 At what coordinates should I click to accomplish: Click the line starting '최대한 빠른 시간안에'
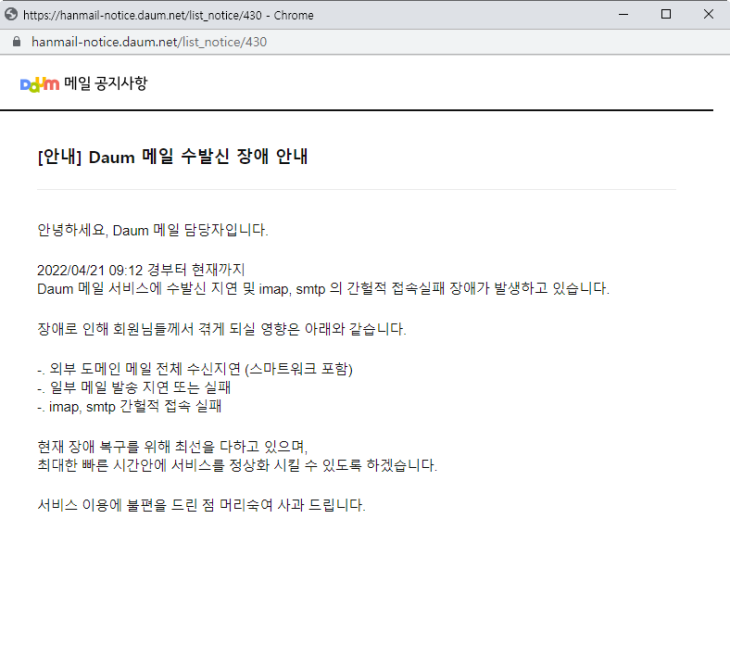[x=236, y=466]
